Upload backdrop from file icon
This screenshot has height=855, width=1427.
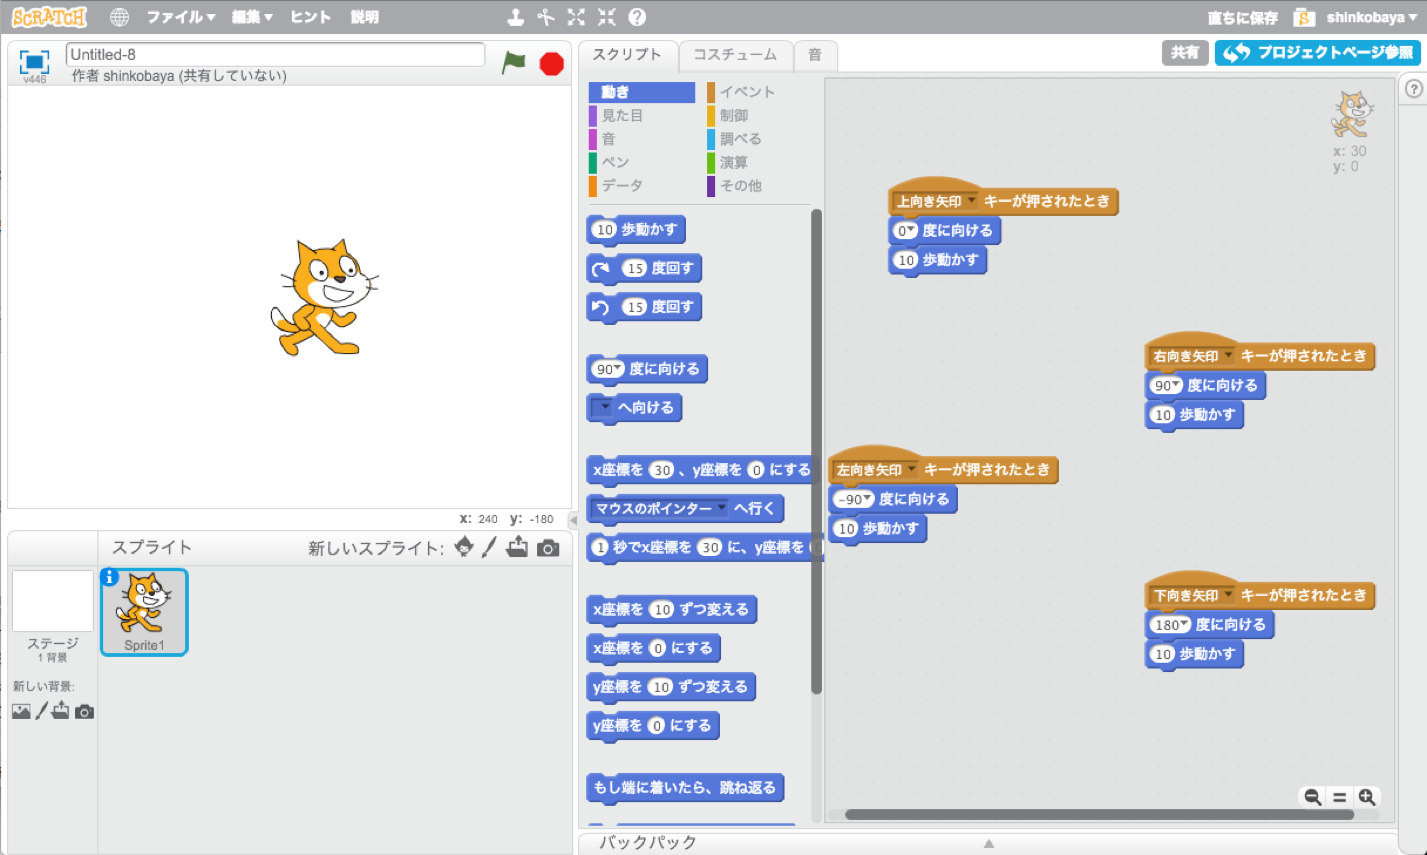pos(62,711)
